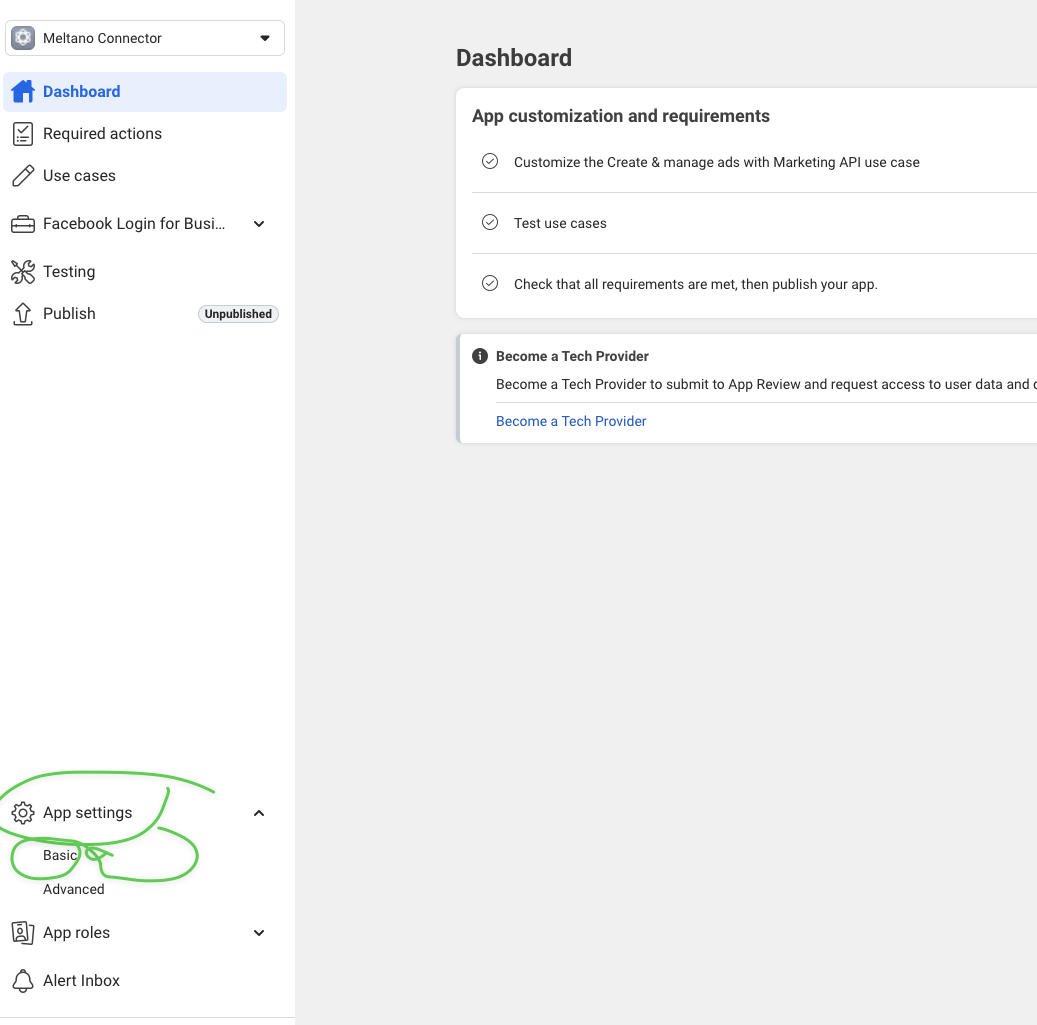
Task: Click the Become a Tech Provider link
Action: pos(570,420)
